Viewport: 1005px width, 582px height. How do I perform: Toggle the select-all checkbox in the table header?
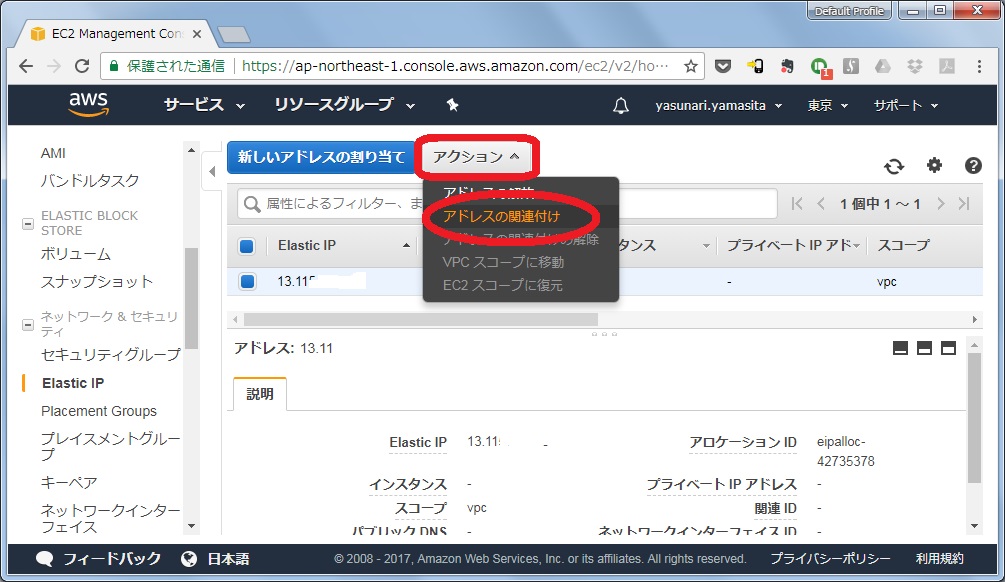coord(247,246)
